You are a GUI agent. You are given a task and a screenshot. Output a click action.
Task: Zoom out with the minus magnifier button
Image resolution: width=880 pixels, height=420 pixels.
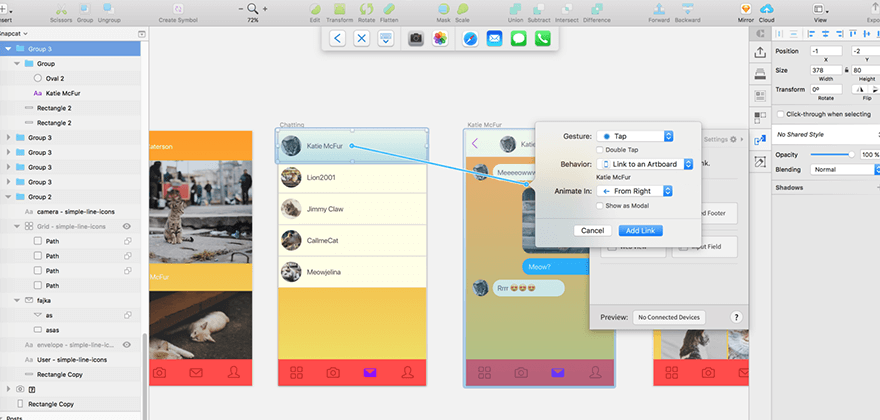(x=241, y=9)
